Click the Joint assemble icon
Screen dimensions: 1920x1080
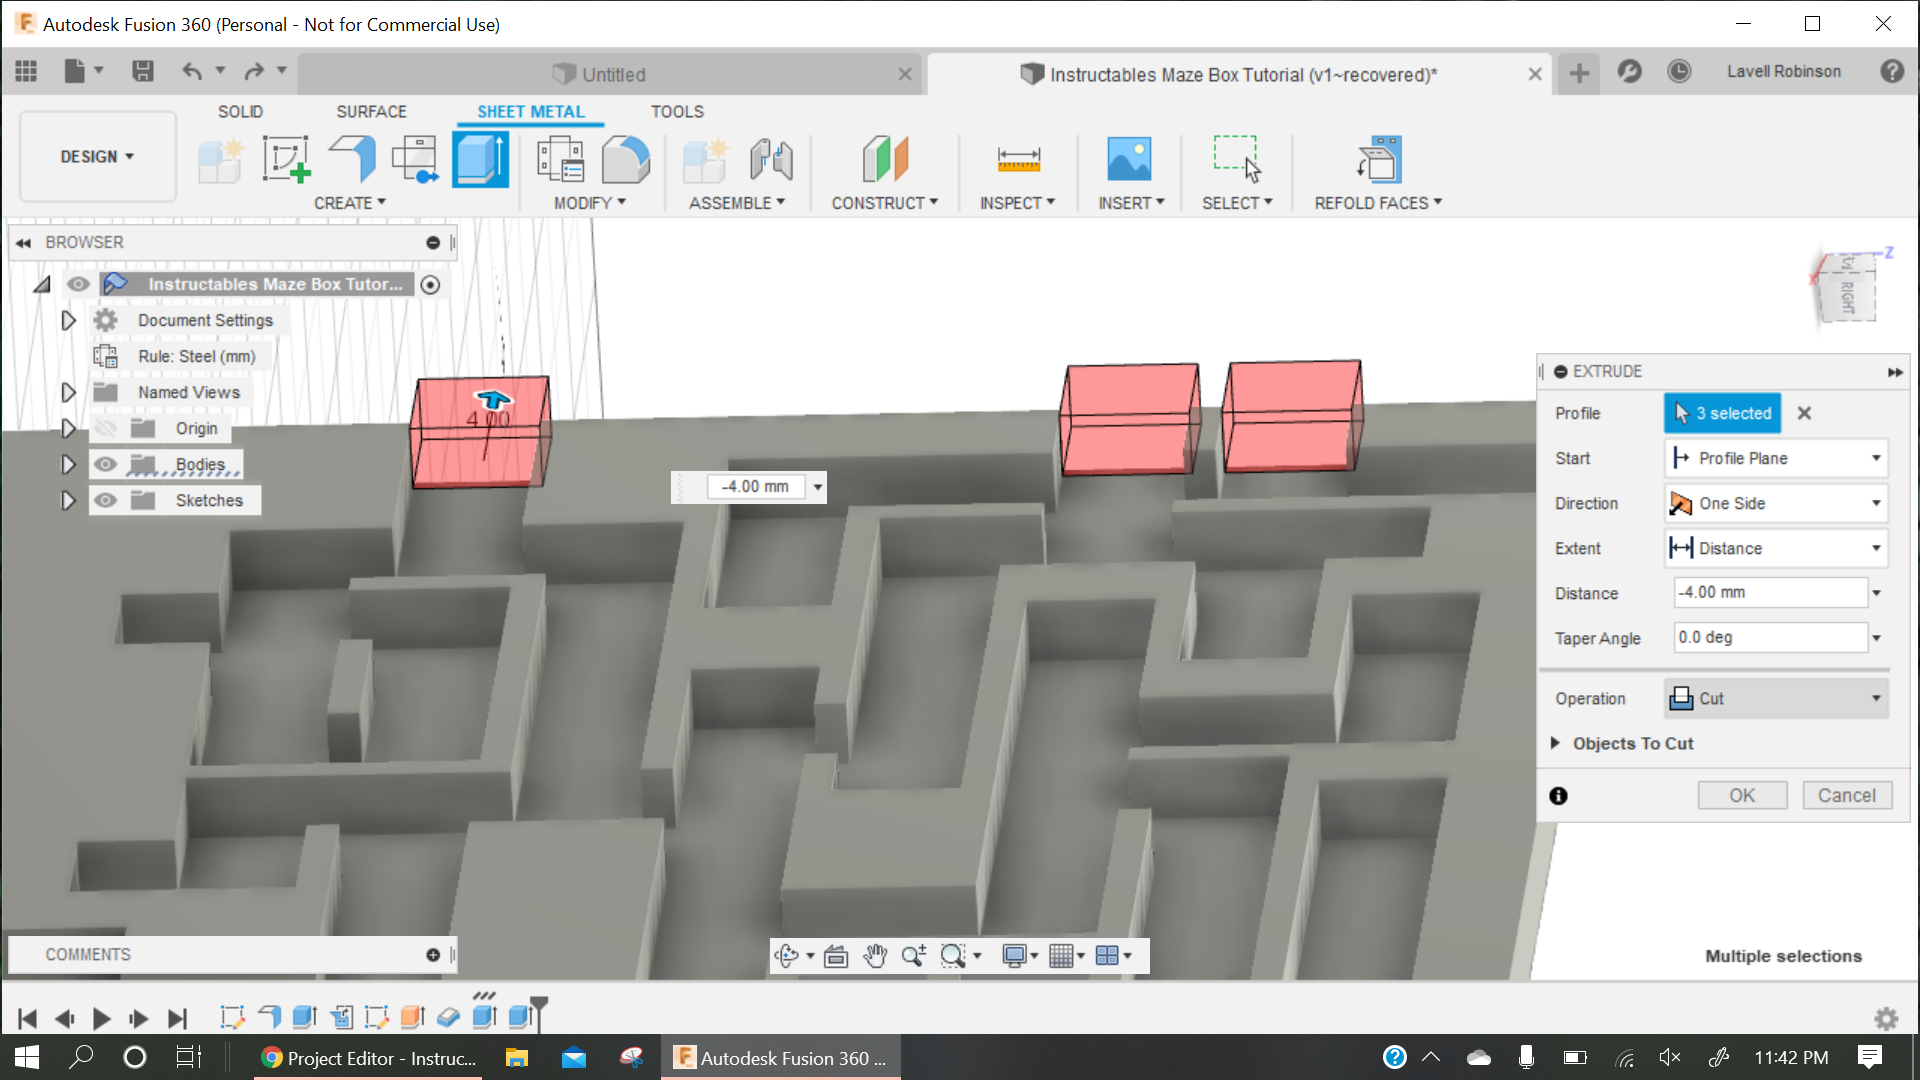[772, 160]
